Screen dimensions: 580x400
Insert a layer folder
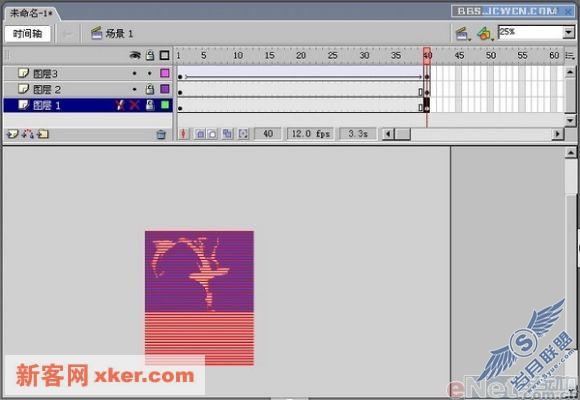43,134
